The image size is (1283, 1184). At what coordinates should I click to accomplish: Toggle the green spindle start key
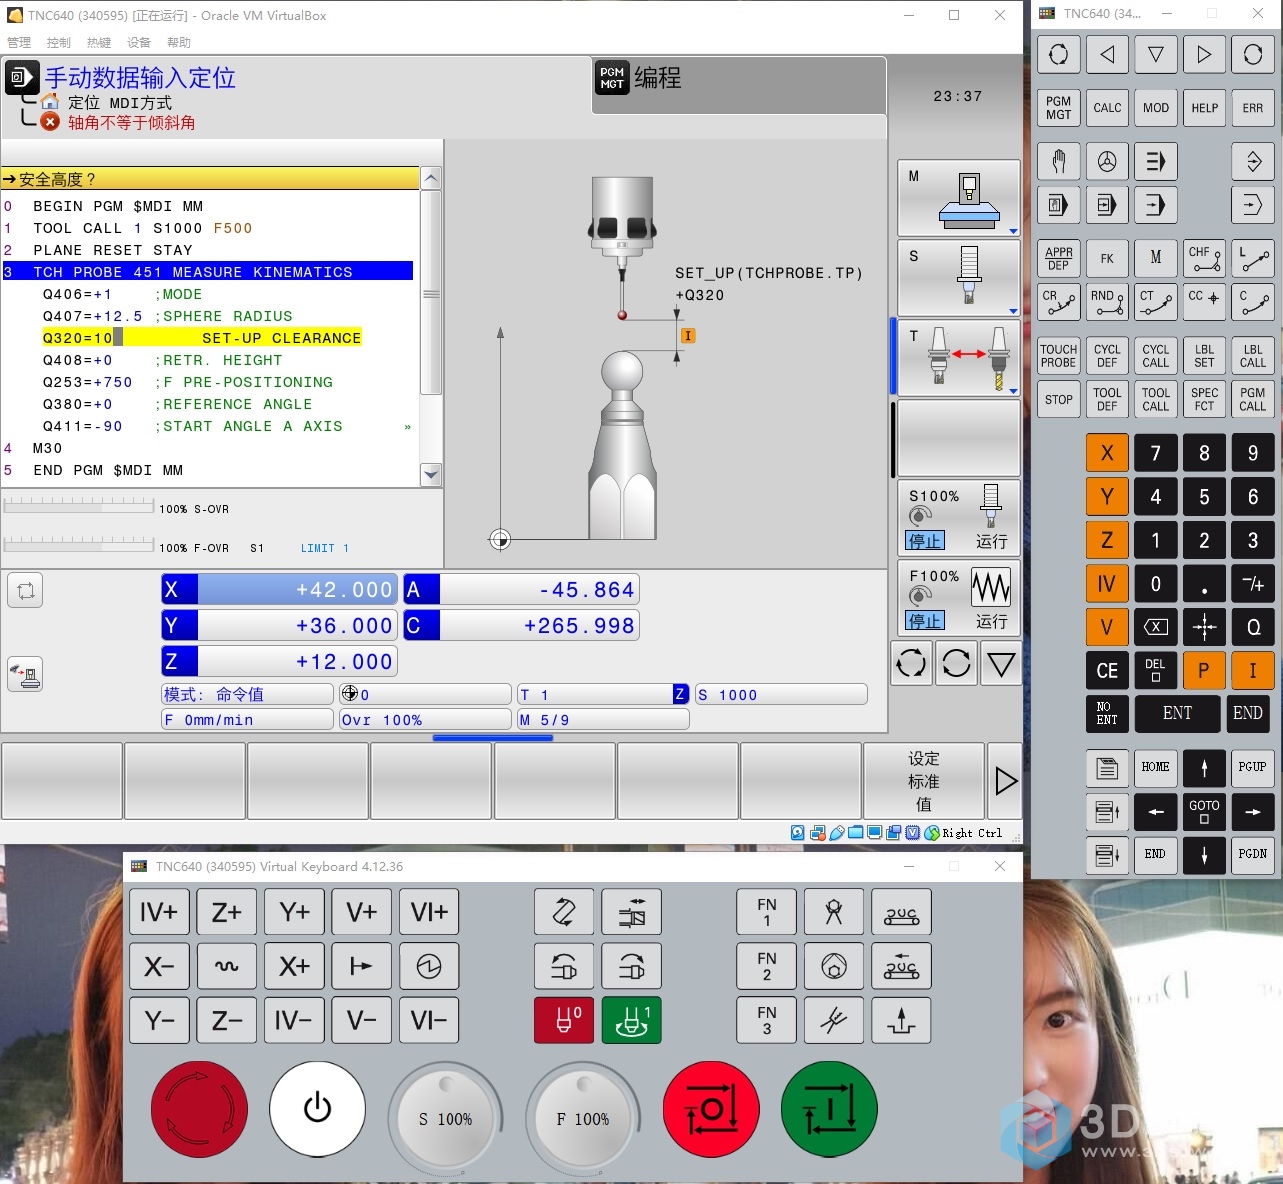point(631,1020)
